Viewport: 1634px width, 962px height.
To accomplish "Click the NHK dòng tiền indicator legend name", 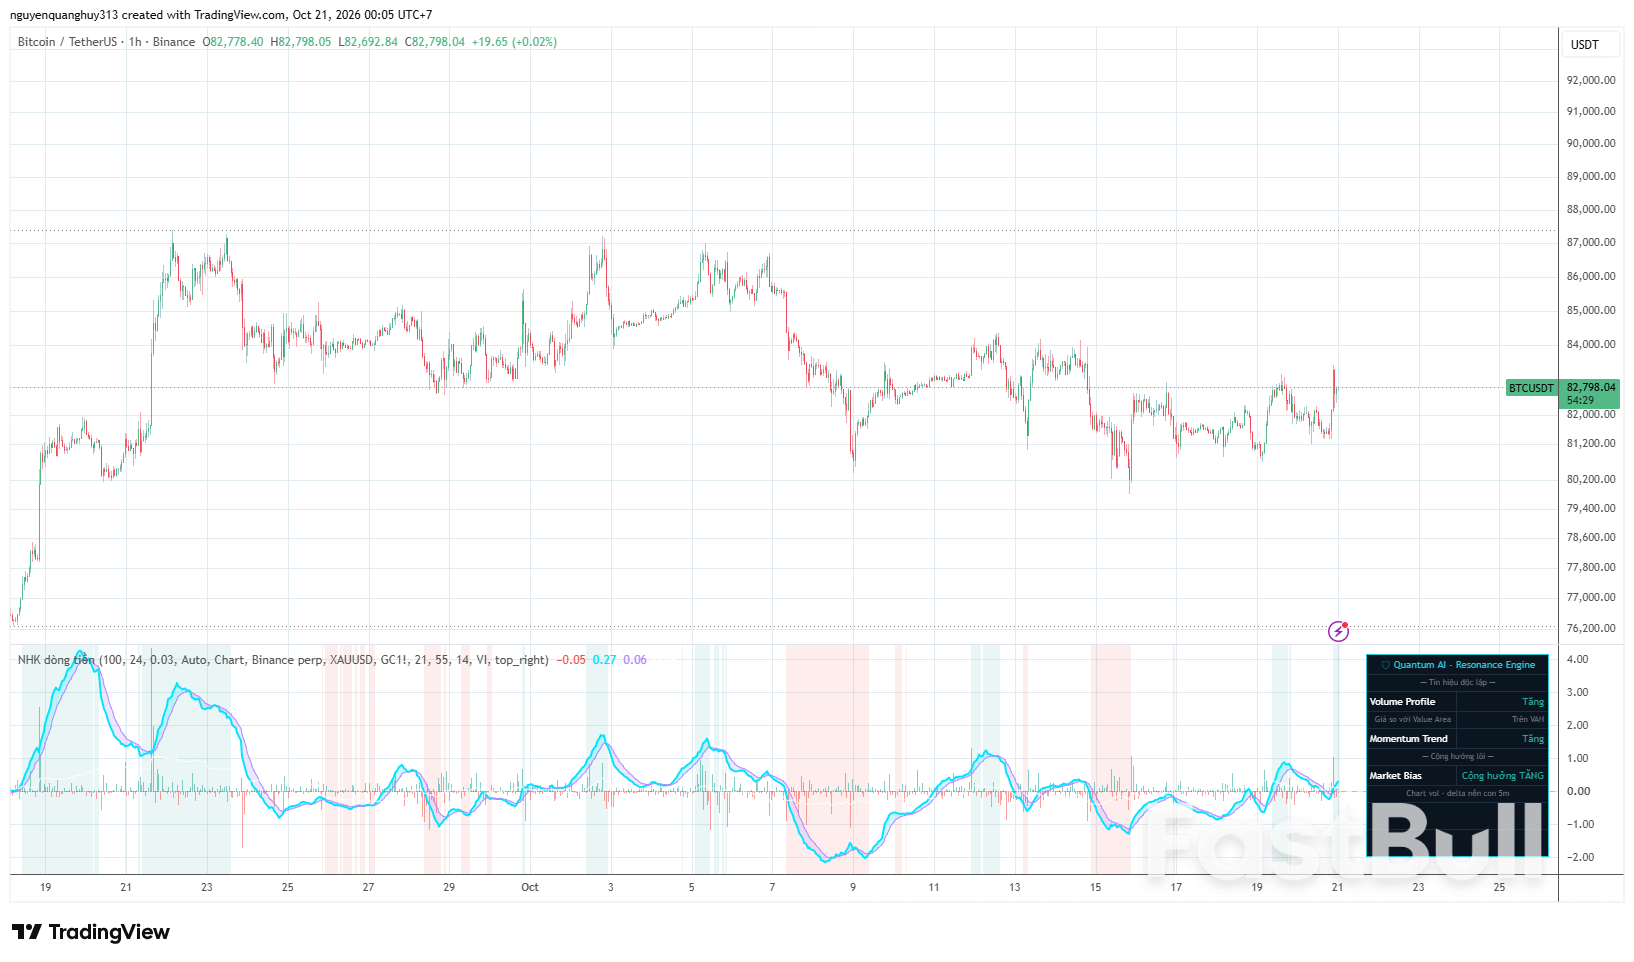I will point(56,660).
